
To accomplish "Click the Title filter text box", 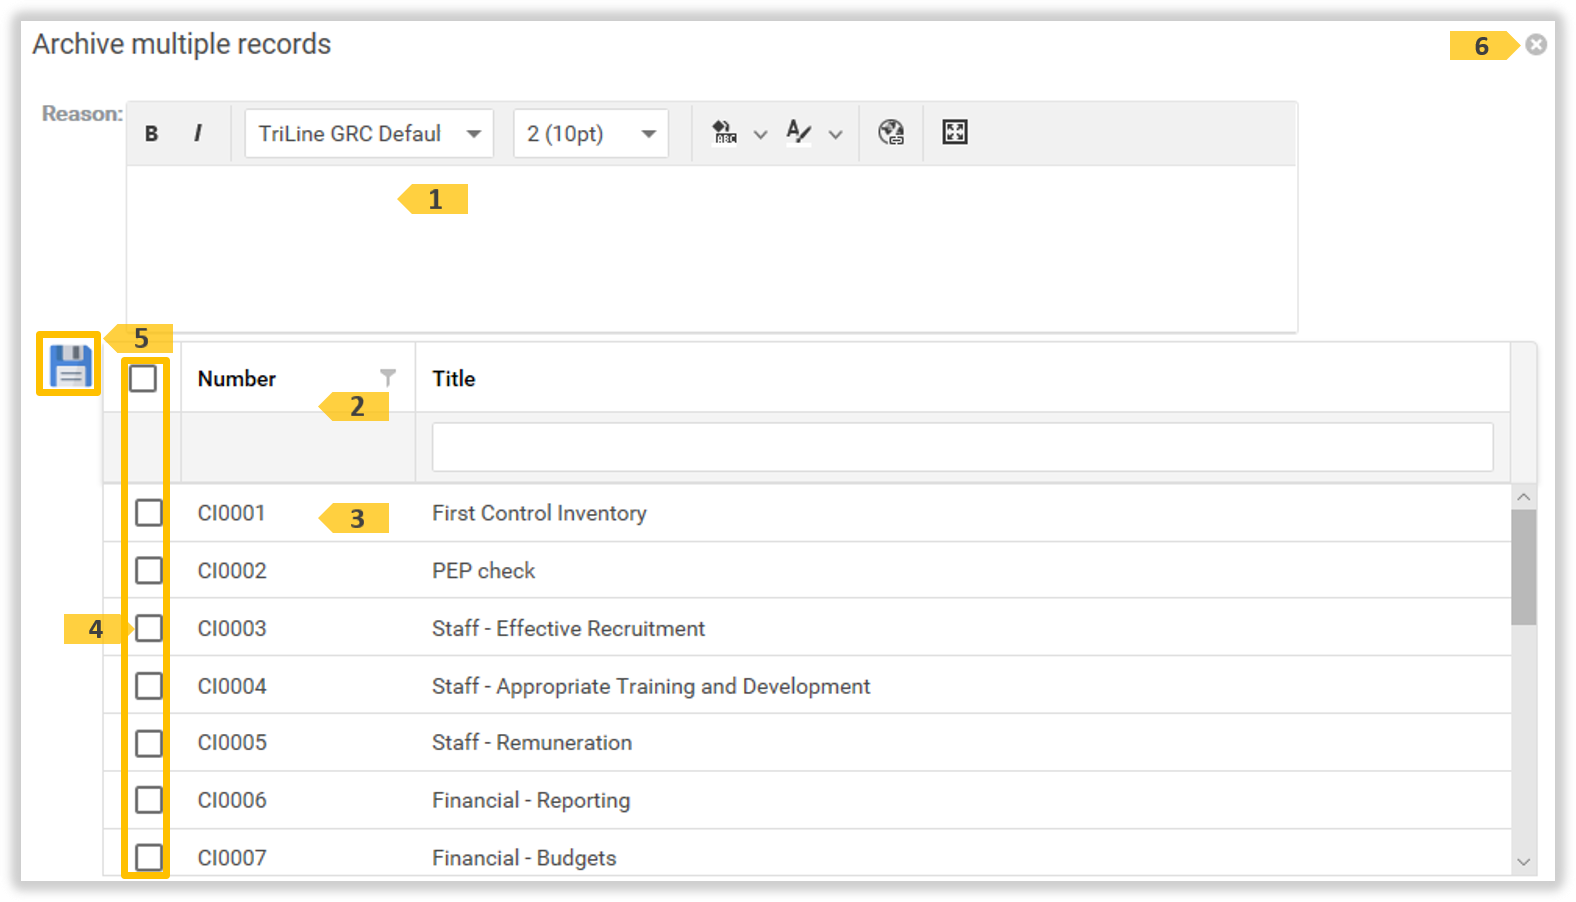I will coord(962,447).
